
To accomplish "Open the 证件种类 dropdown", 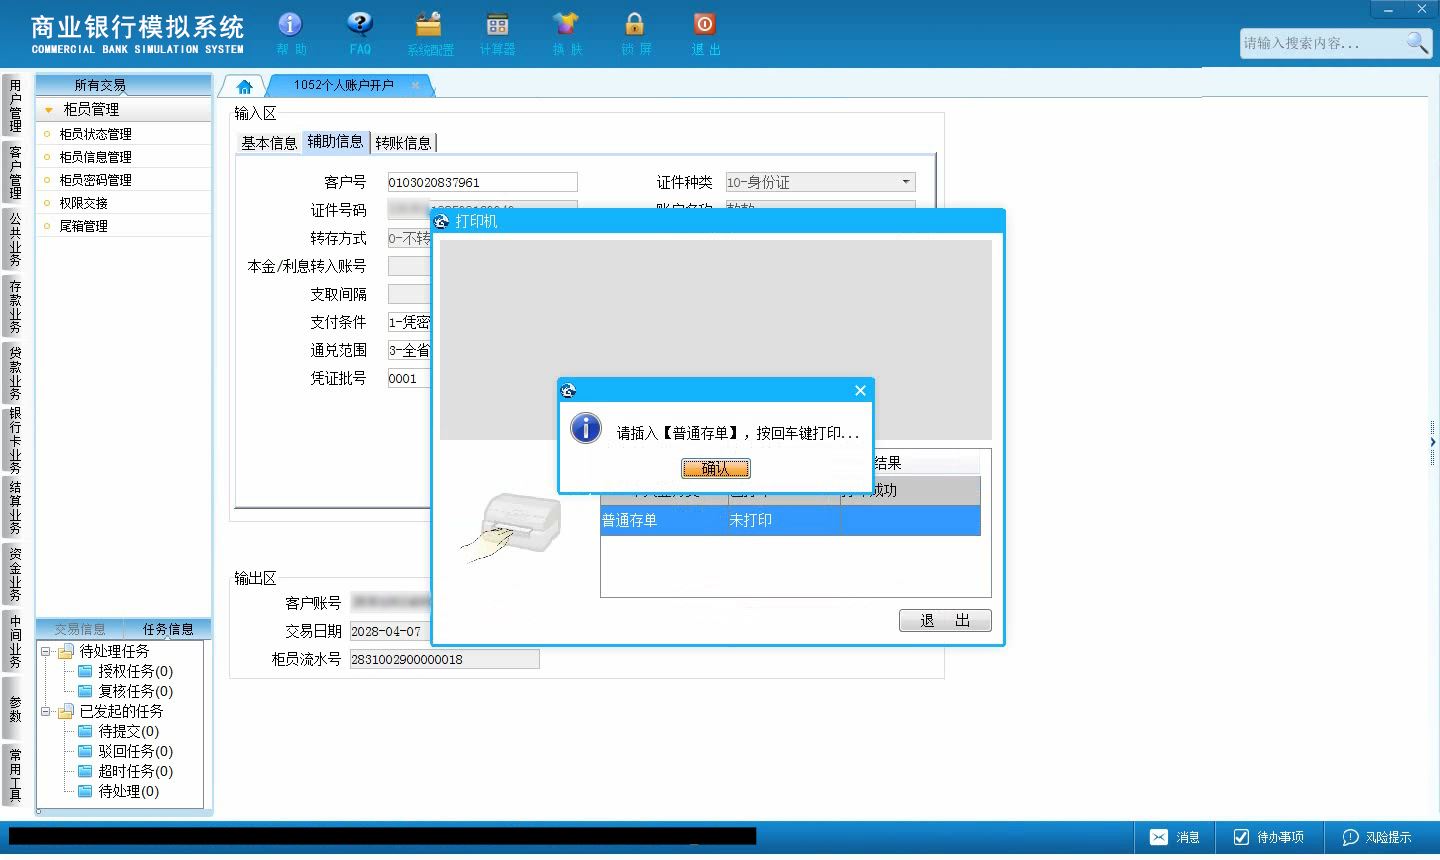I will coord(906,182).
